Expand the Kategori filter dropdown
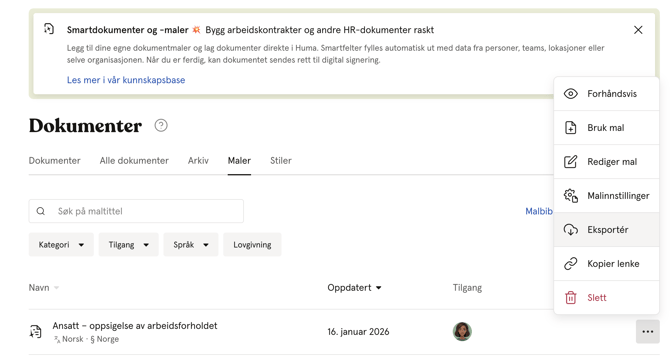670x362 pixels. [x=61, y=245]
